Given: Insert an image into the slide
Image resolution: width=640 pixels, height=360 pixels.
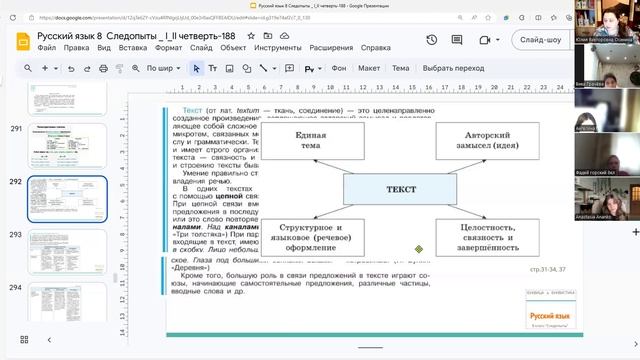Looking at the screenshot, I should 229,69.
